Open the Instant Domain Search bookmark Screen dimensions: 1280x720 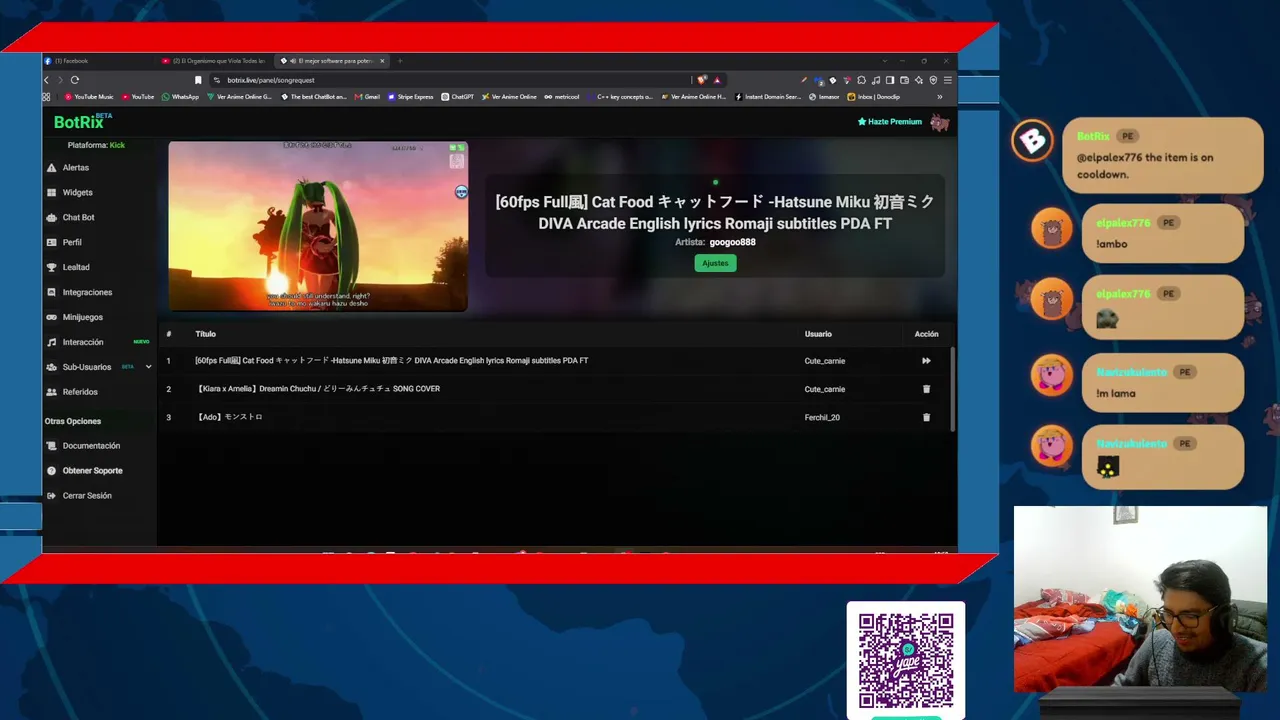(x=768, y=97)
